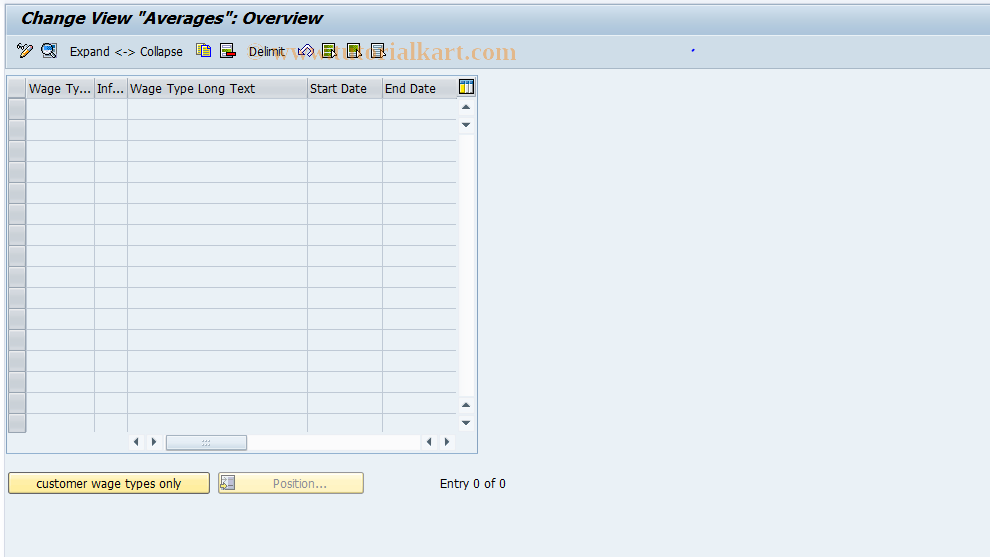Image resolution: width=990 pixels, height=557 pixels.
Task: Click top scroll up arrow of table
Action: 466,107
